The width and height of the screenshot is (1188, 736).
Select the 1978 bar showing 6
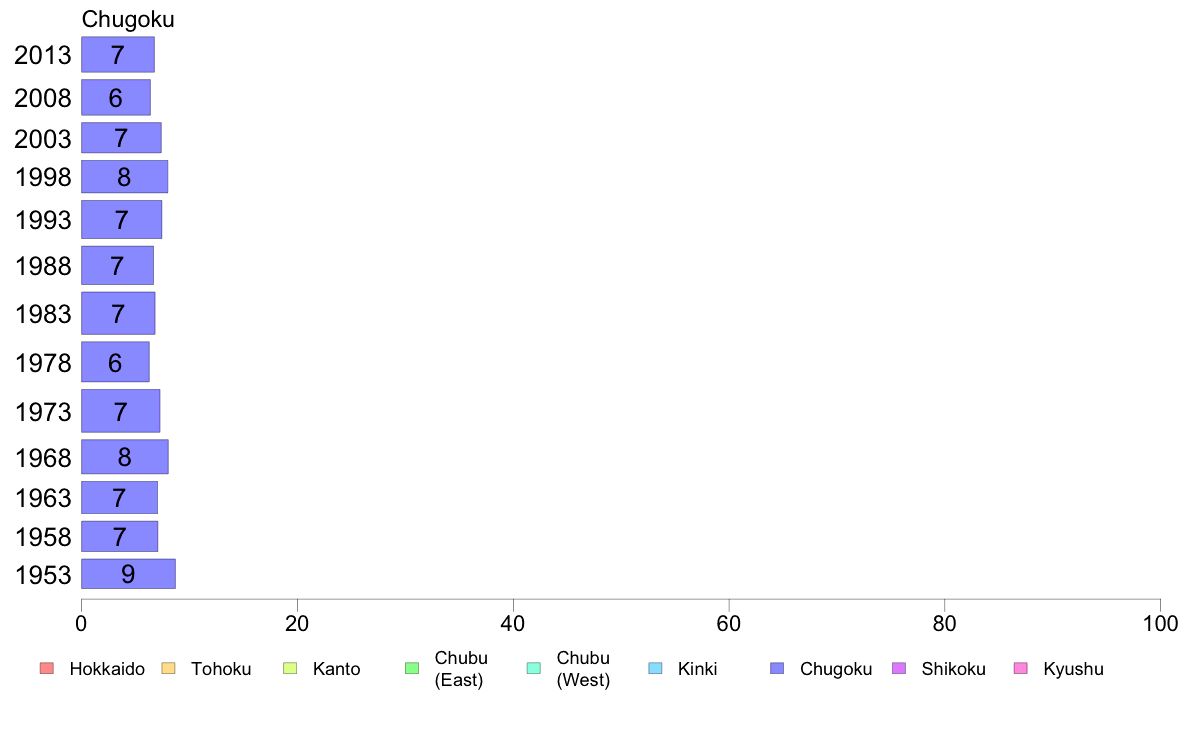(x=115, y=362)
